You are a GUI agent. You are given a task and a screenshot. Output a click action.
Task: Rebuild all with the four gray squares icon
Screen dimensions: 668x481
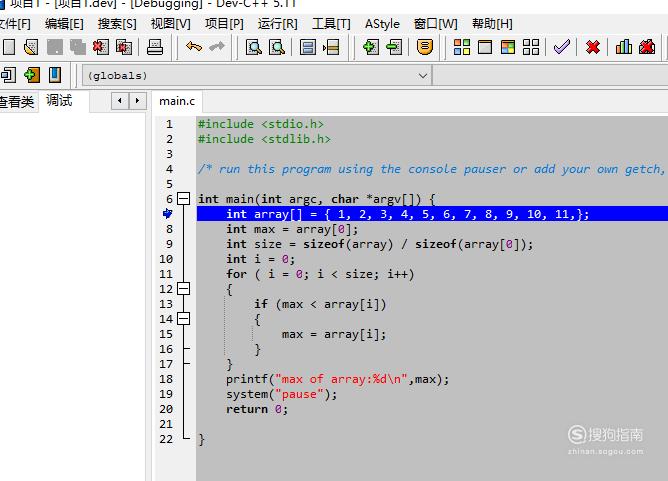(x=531, y=47)
